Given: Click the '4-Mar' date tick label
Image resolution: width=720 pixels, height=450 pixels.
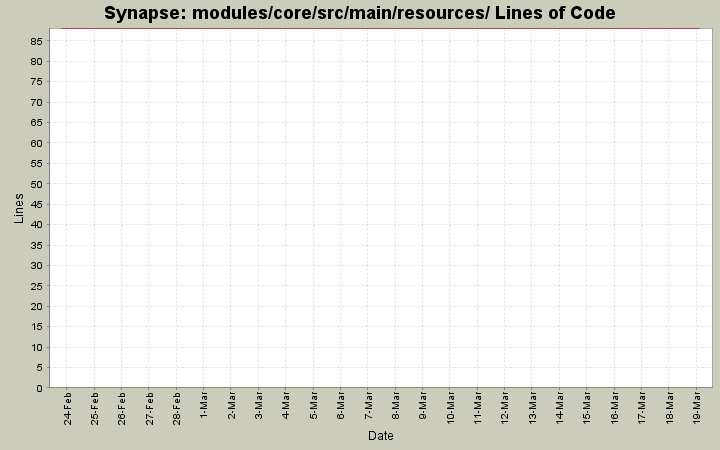Looking at the screenshot, I should [x=286, y=405].
